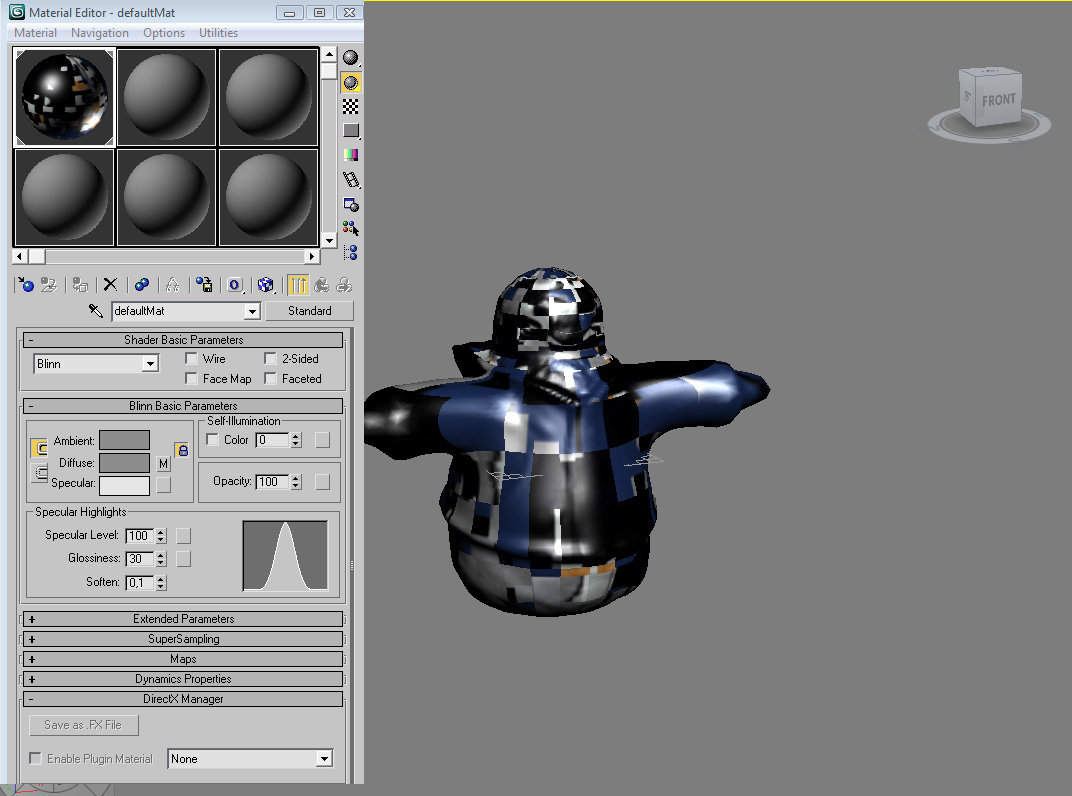This screenshot has width=1072, height=796.
Task: Click the Material menu
Action: pyautogui.click(x=35, y=32)
